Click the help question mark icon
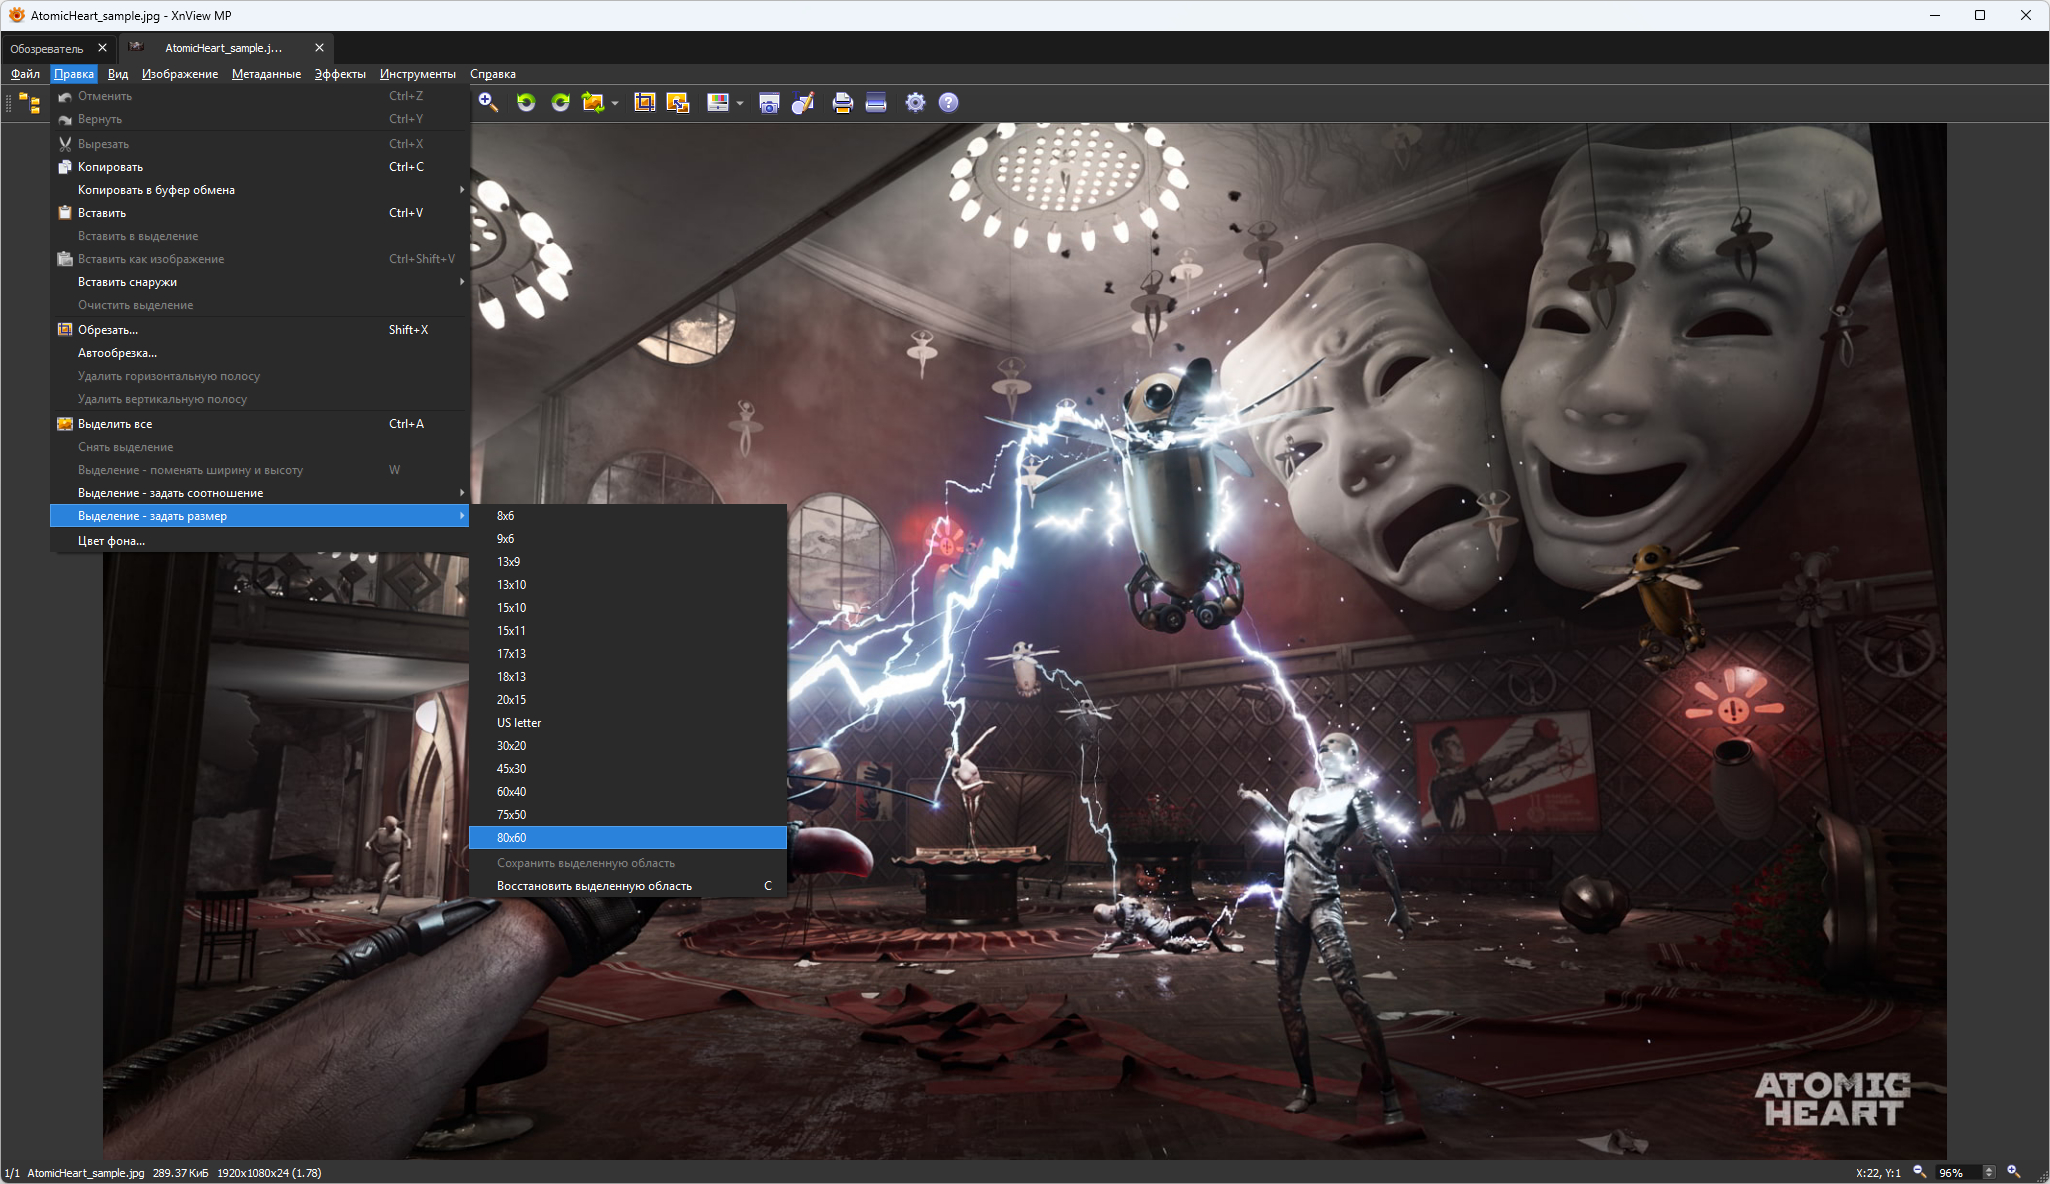 (948, 102)
